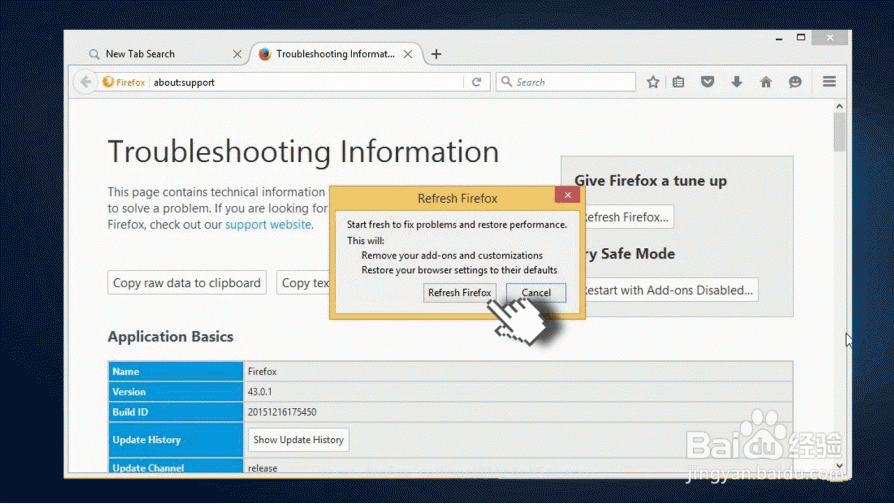Confirm with the Refresh Firefox dialog button

[x=460, y=292]
